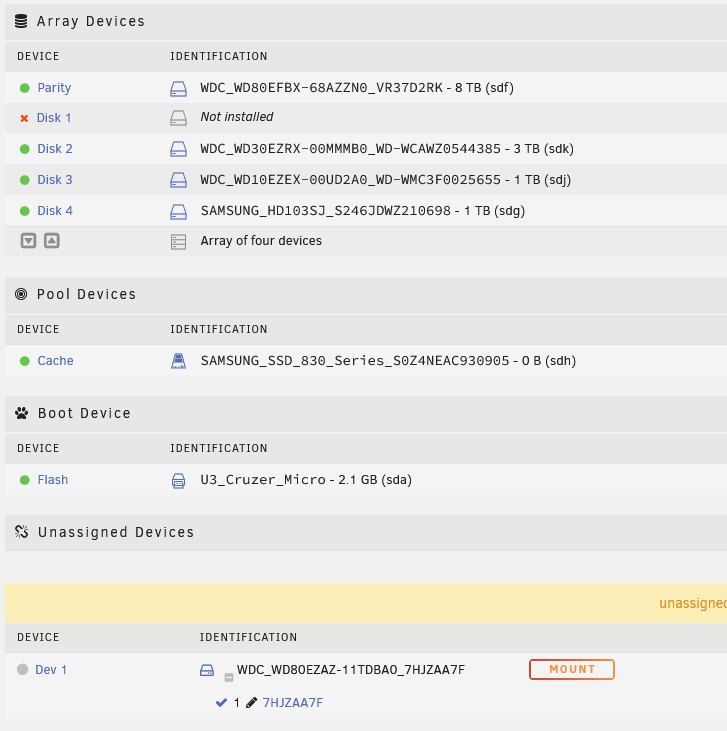The height and width of the screenshot is (731, 727).
Task: Click the green status dot for Disk 4
Action: coord(25,211)
